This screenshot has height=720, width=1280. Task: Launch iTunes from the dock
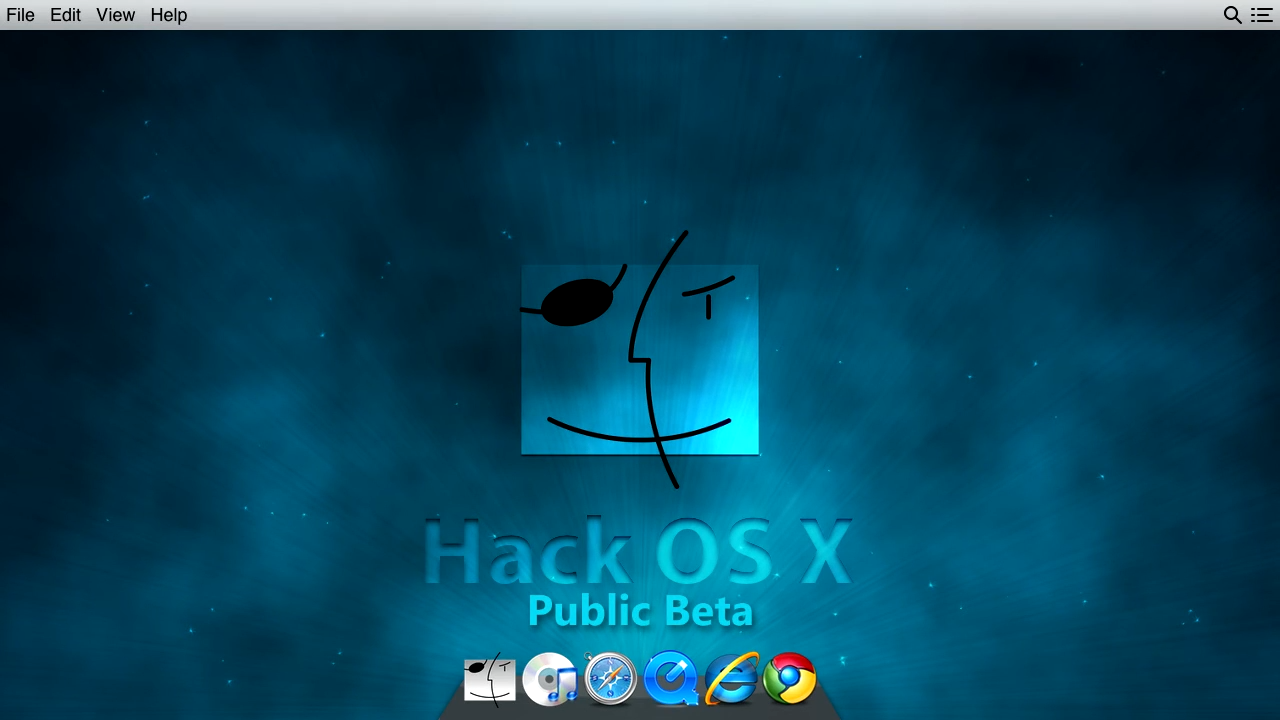(550, 678)
